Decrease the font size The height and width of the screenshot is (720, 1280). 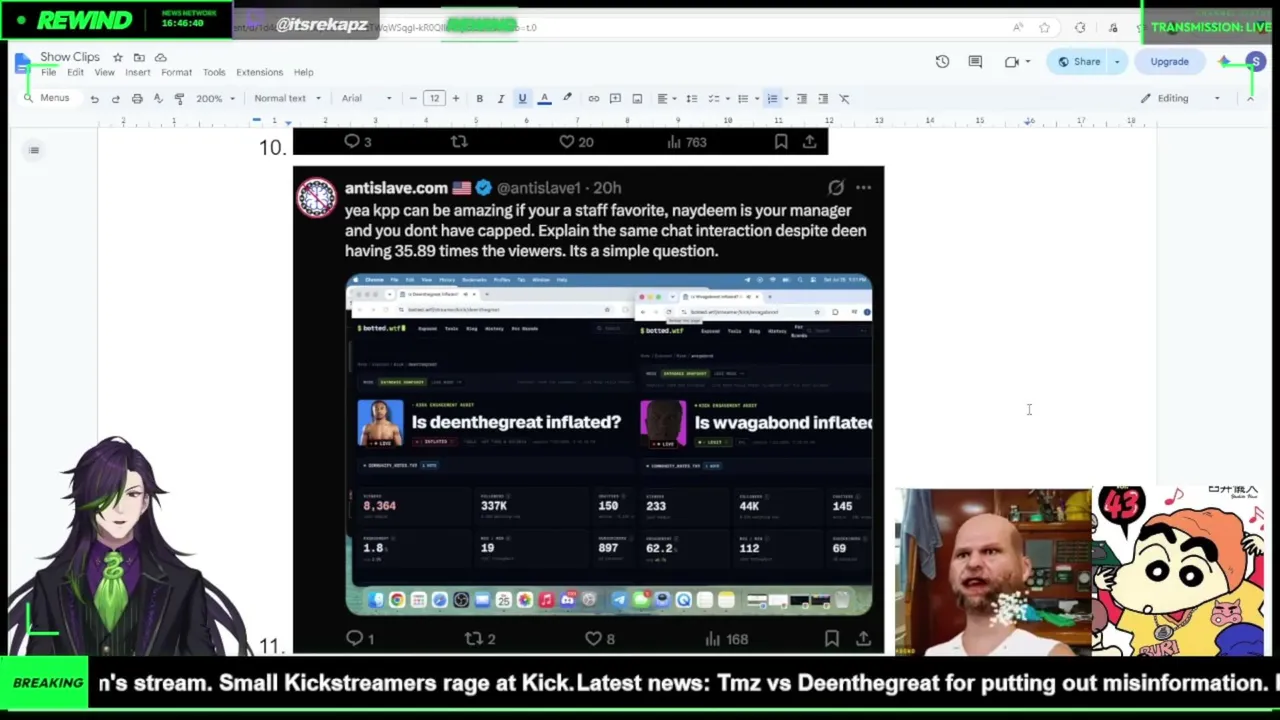coord(413,99)
